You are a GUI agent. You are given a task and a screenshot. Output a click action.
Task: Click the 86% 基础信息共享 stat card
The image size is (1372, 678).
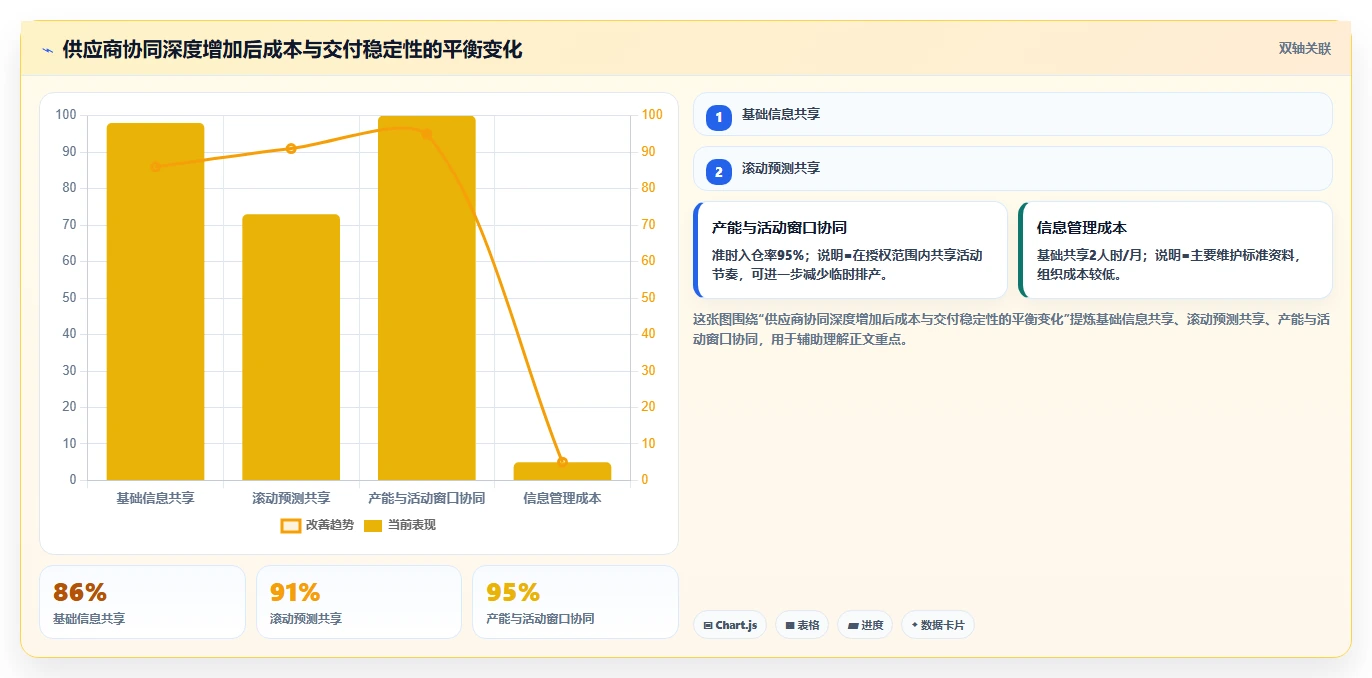coord(142,602)
